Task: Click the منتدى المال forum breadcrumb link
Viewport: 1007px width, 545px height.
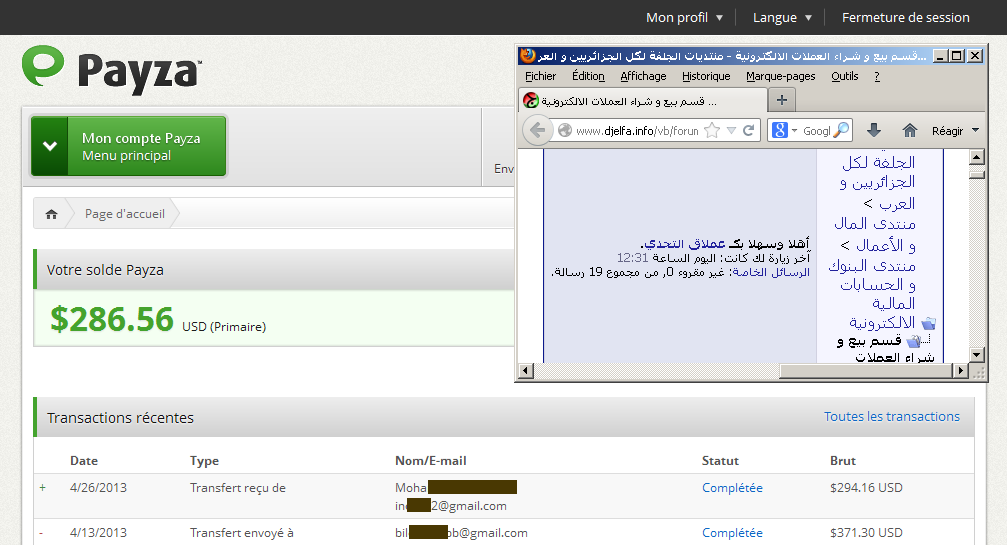Action: coord(875,224)
